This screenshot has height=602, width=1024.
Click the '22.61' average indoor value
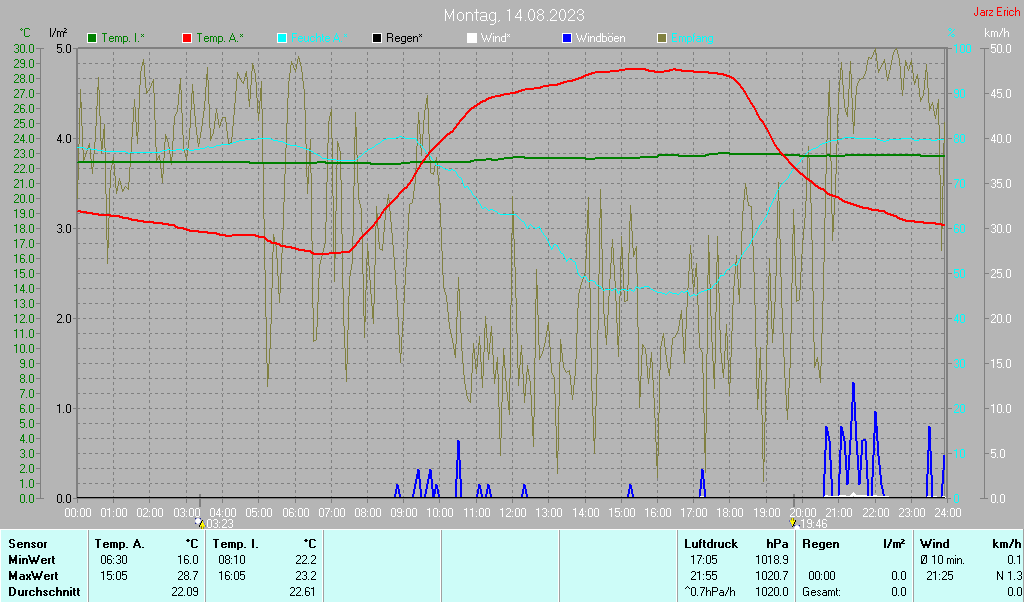302,592
